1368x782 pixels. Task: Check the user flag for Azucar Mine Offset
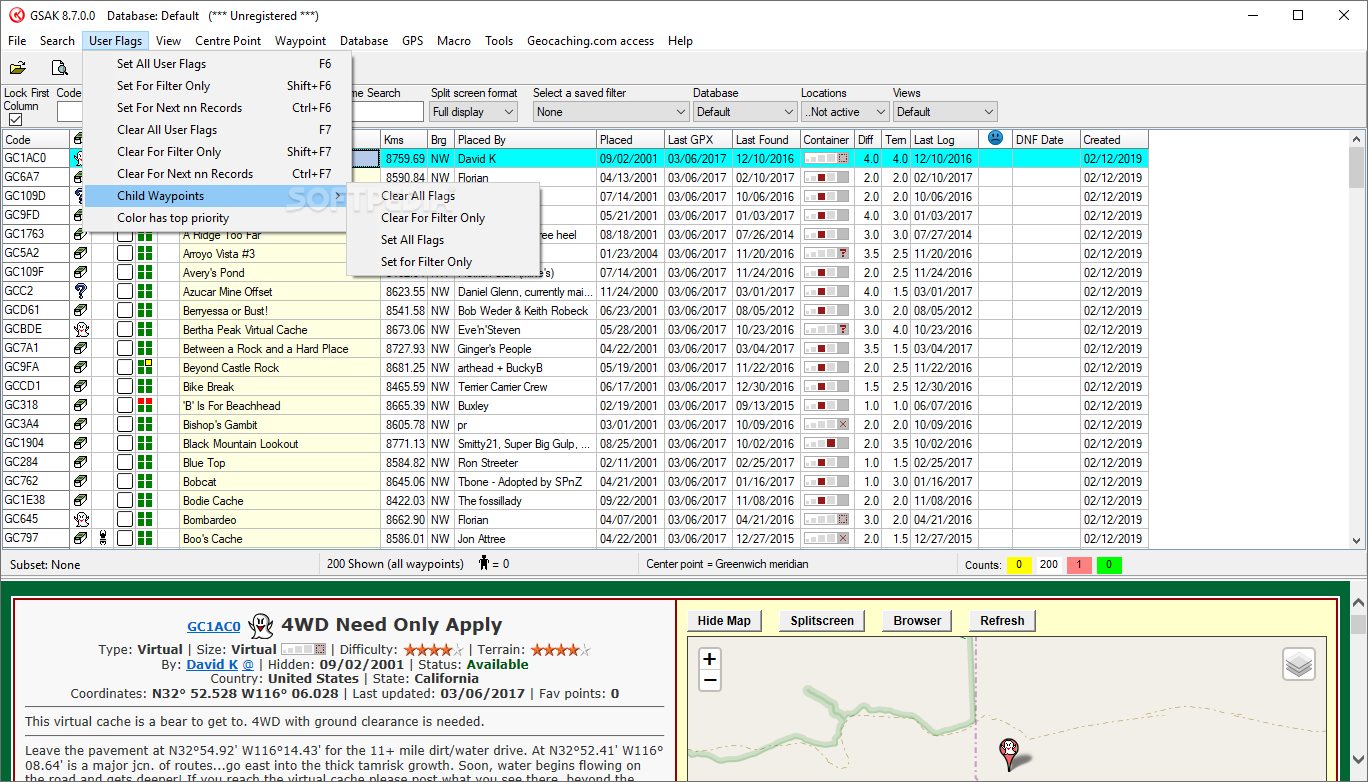[125, 292]
